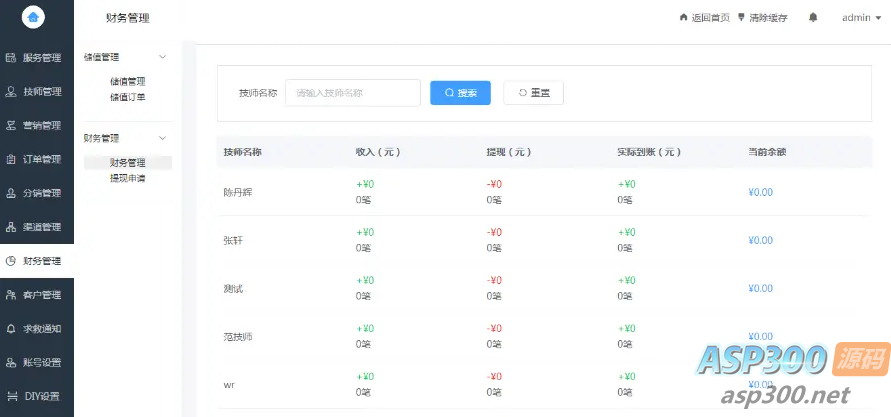The height and width of the screenshot is (417, 891).
Task: Click the 服务管理 sidebar icon
Action: pyautogui.click(x=11, y=58)
